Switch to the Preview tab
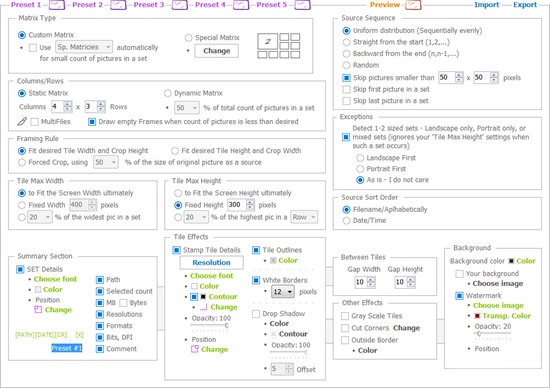This screenshot has width=550, height=388. pos(385,5)
